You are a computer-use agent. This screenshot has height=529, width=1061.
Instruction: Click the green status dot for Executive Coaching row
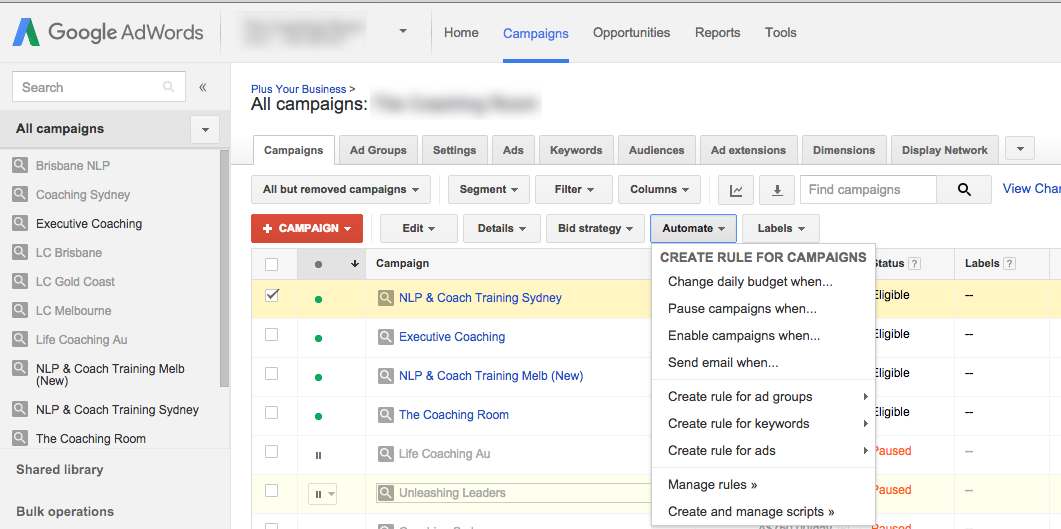pyautogui.click(x=318, y=338)
